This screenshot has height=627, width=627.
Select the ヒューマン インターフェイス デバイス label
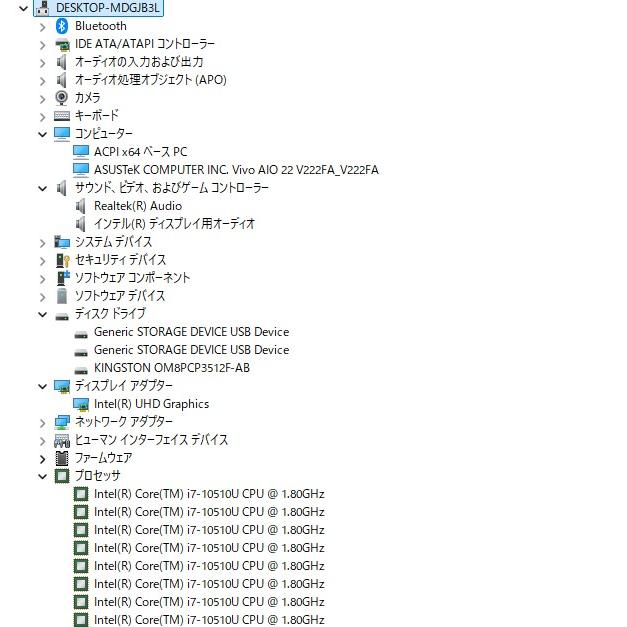point(152,440)
